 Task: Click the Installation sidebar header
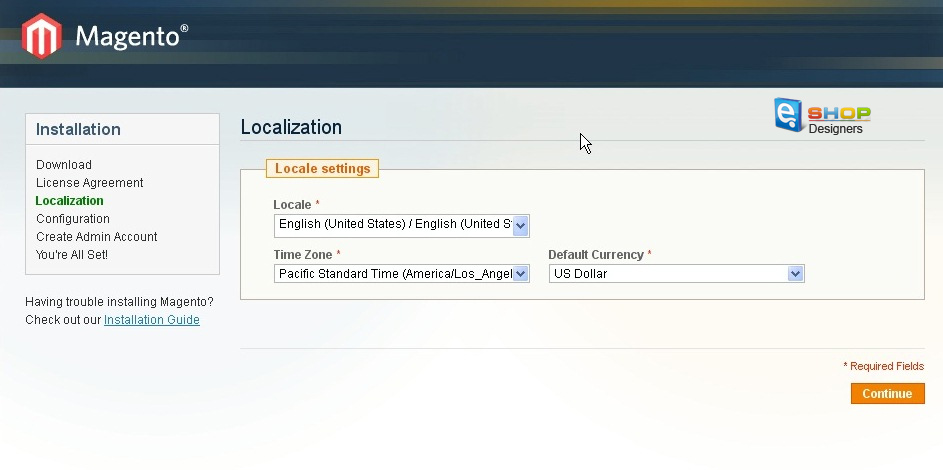78,129
